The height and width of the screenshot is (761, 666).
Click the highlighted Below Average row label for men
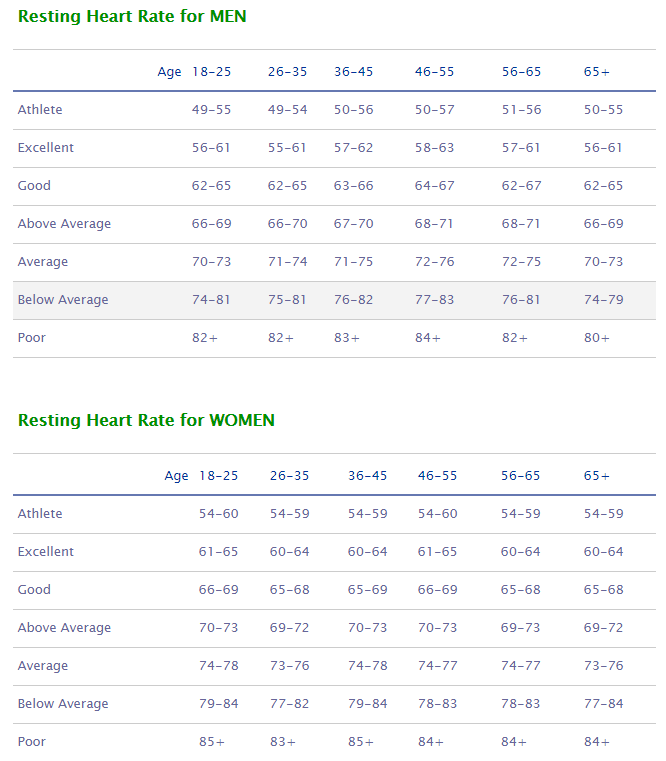point(63,300)
